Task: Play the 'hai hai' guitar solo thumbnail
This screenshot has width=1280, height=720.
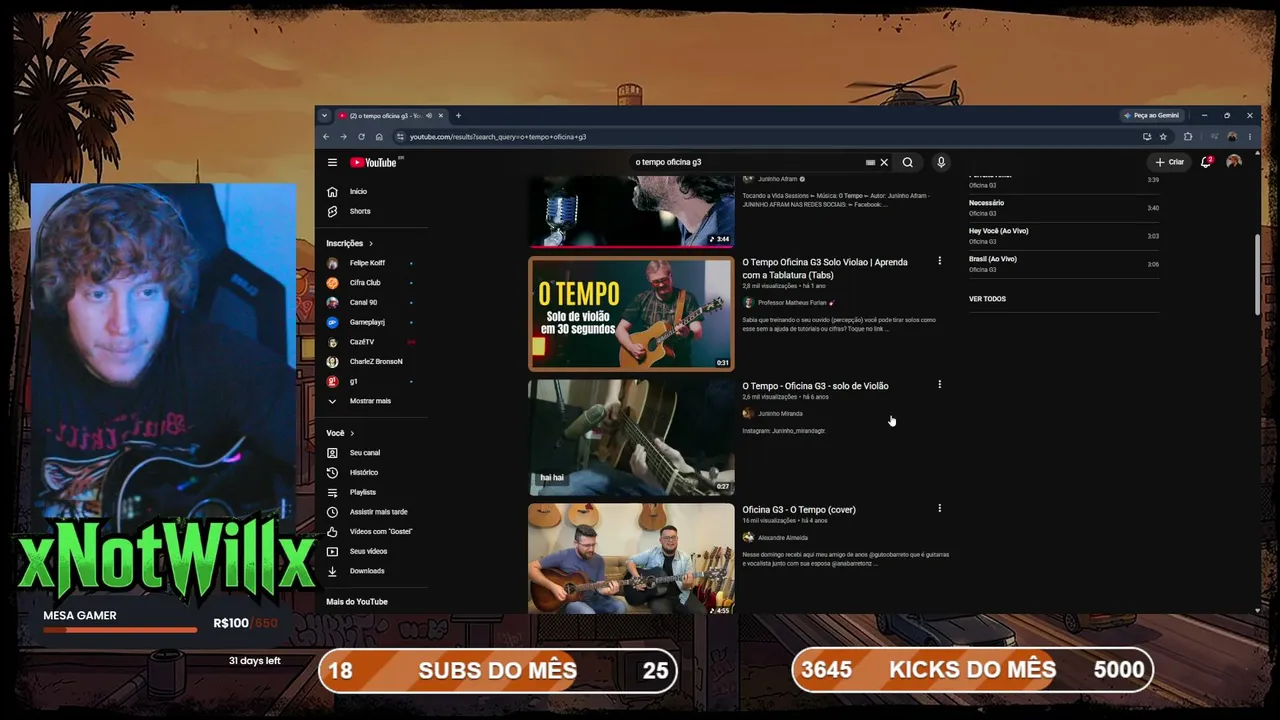Action: click(631, 438)
